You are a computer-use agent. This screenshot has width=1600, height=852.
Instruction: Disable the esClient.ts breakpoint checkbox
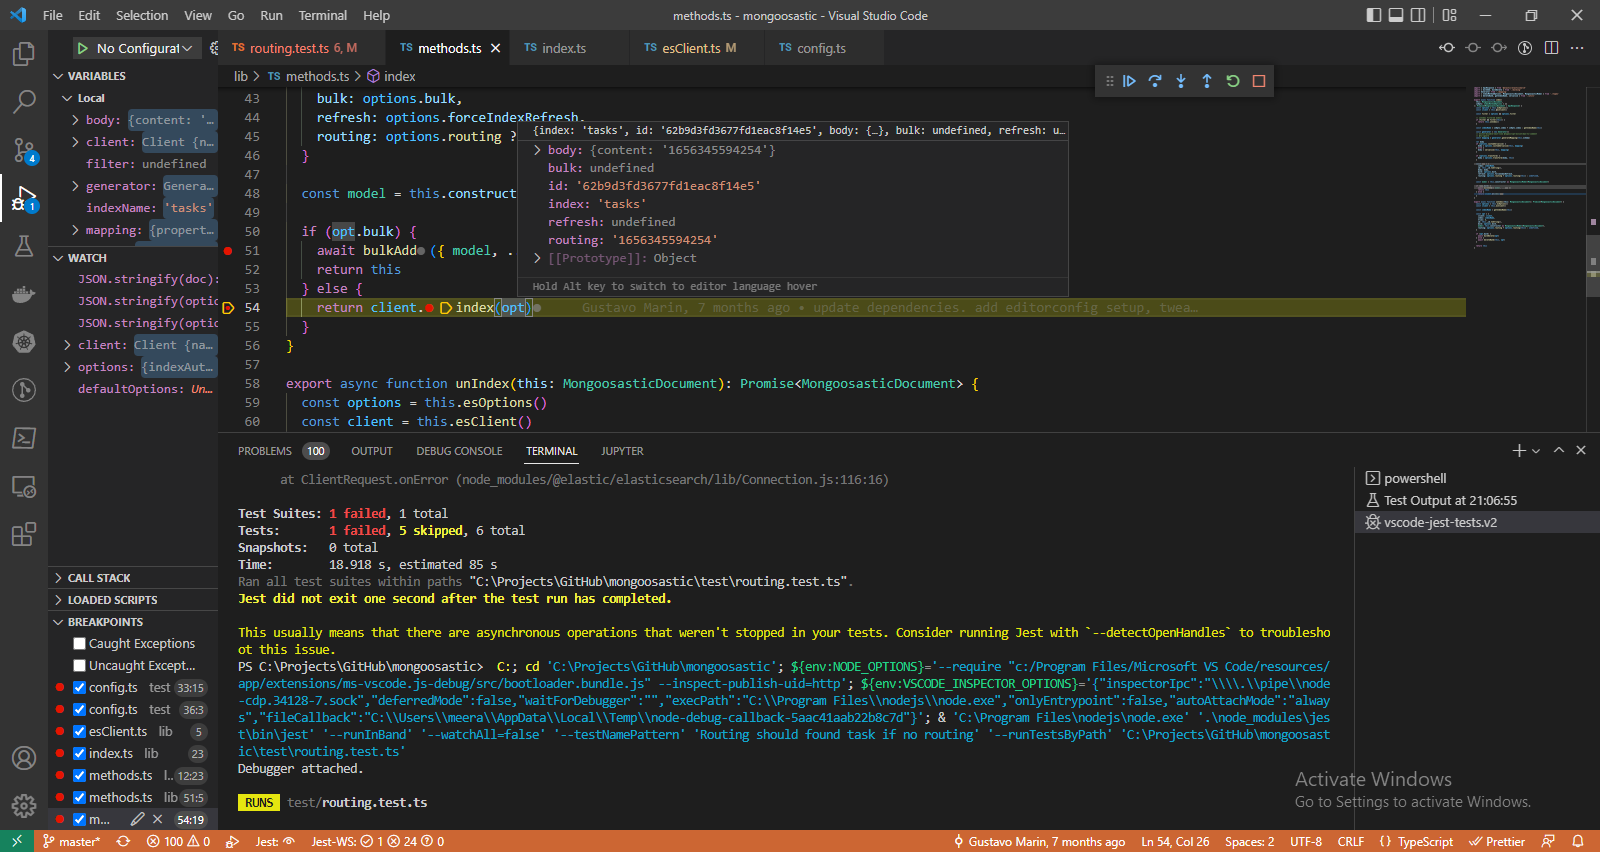80,732
